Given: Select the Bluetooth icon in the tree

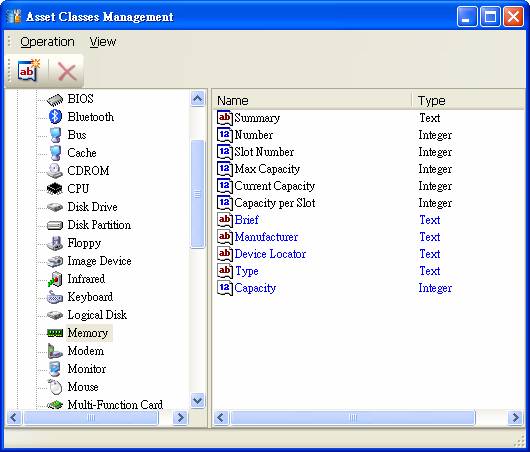Looking at the screenshot, I should (x=55, y=117).
